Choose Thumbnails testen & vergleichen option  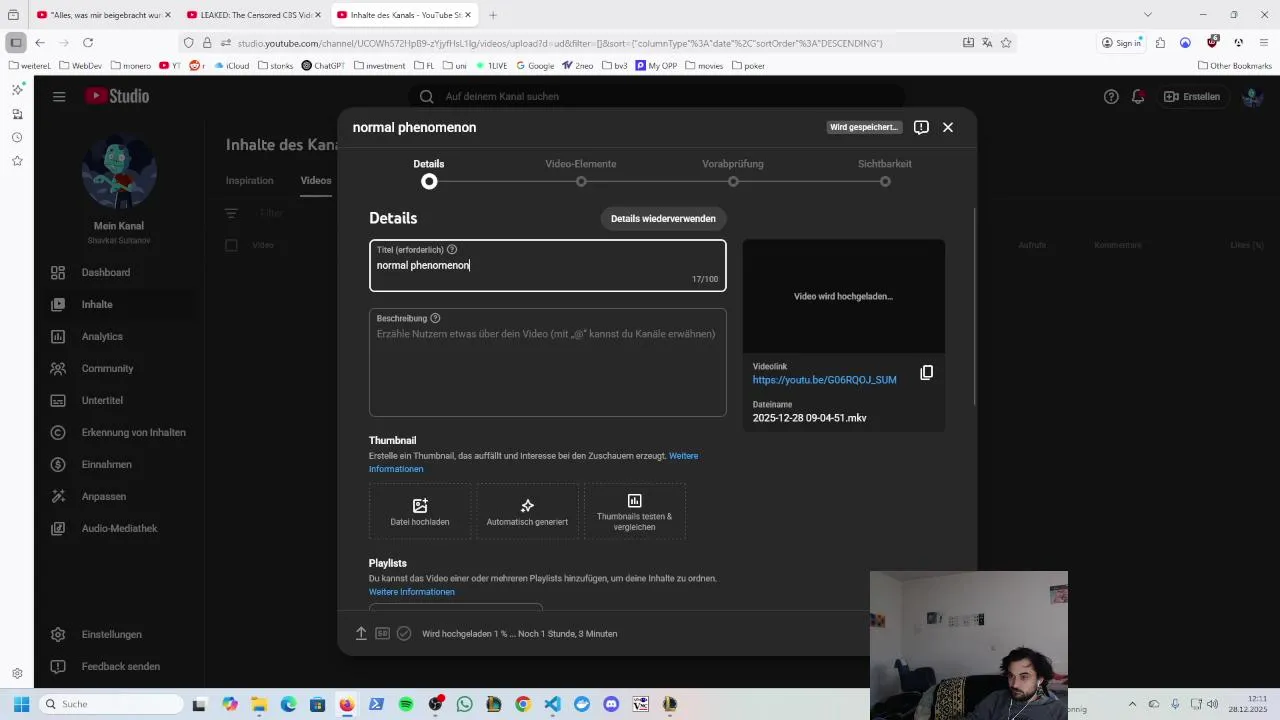tap(635, 512)
